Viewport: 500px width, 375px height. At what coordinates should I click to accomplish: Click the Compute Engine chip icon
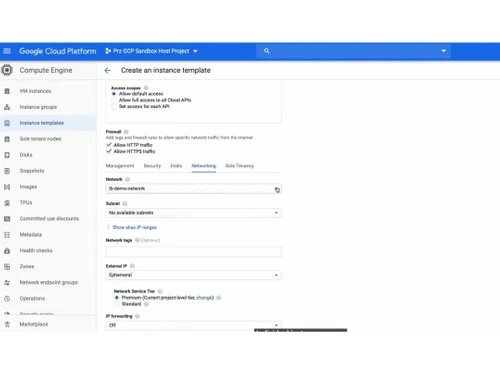pyautogui.click(x=7, y=70)
